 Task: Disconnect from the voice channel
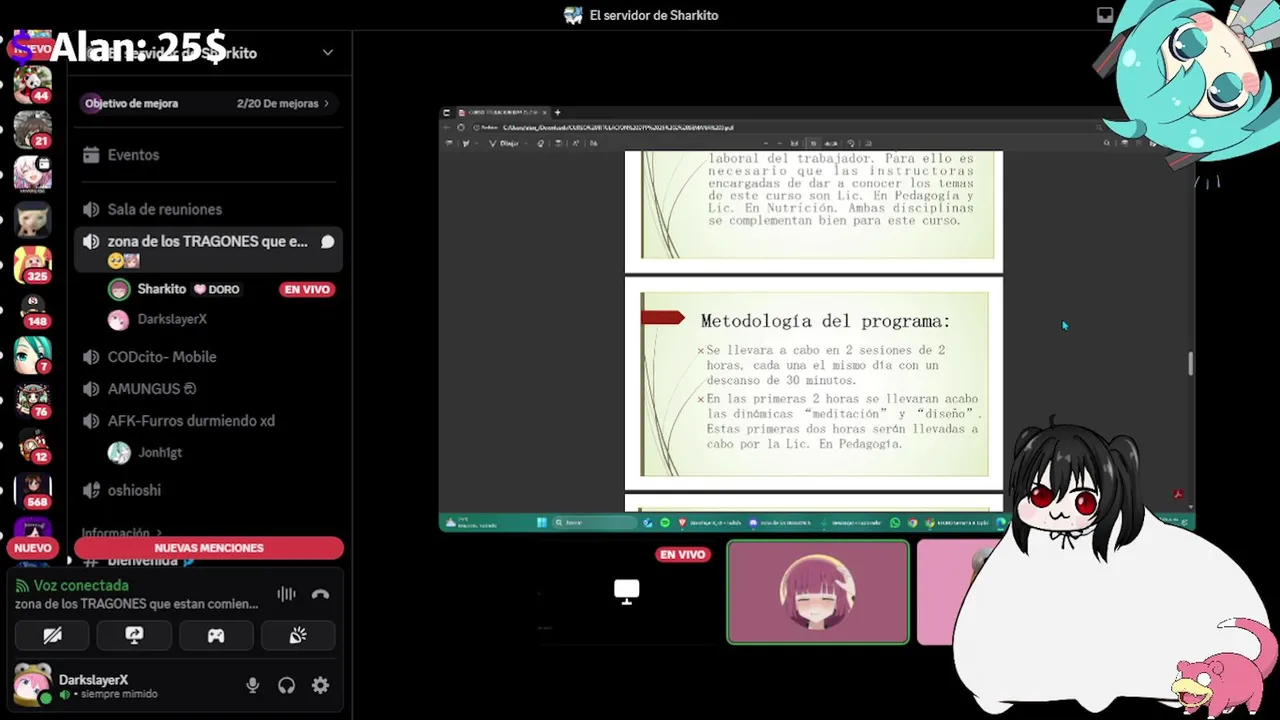pyautogui.click(x=320, y=594)
